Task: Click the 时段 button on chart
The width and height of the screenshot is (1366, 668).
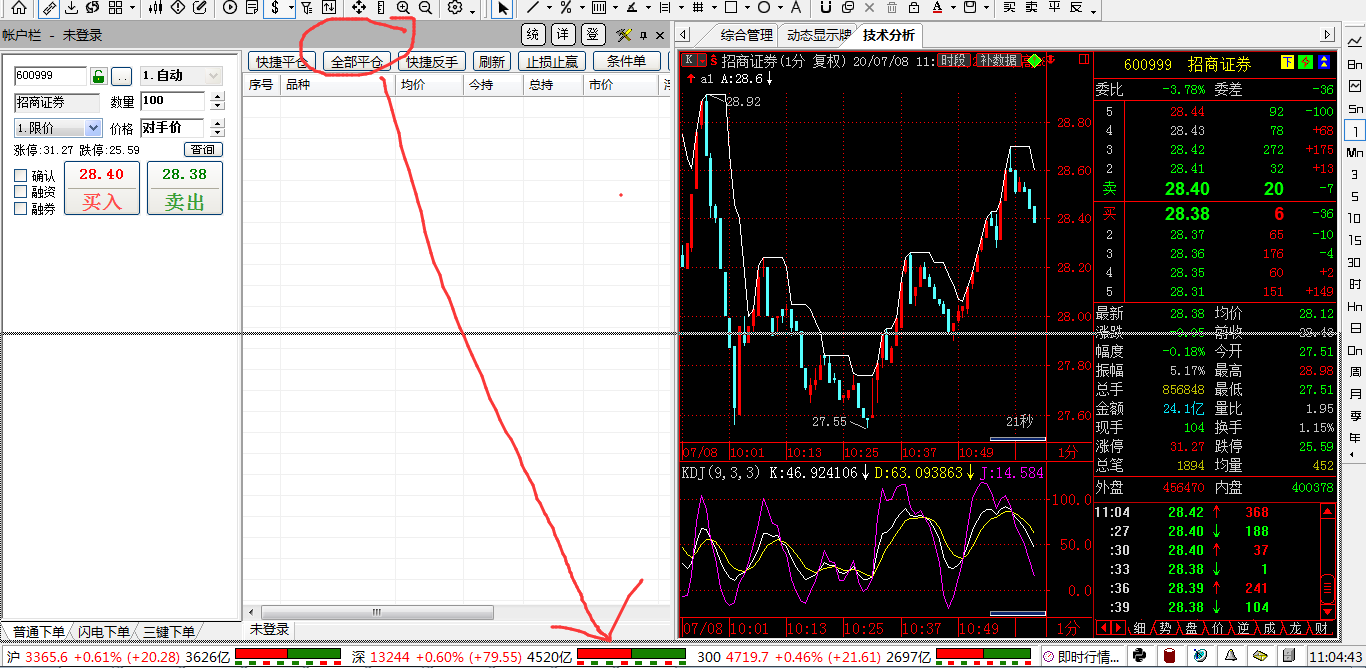Action: tap(954, 60)
